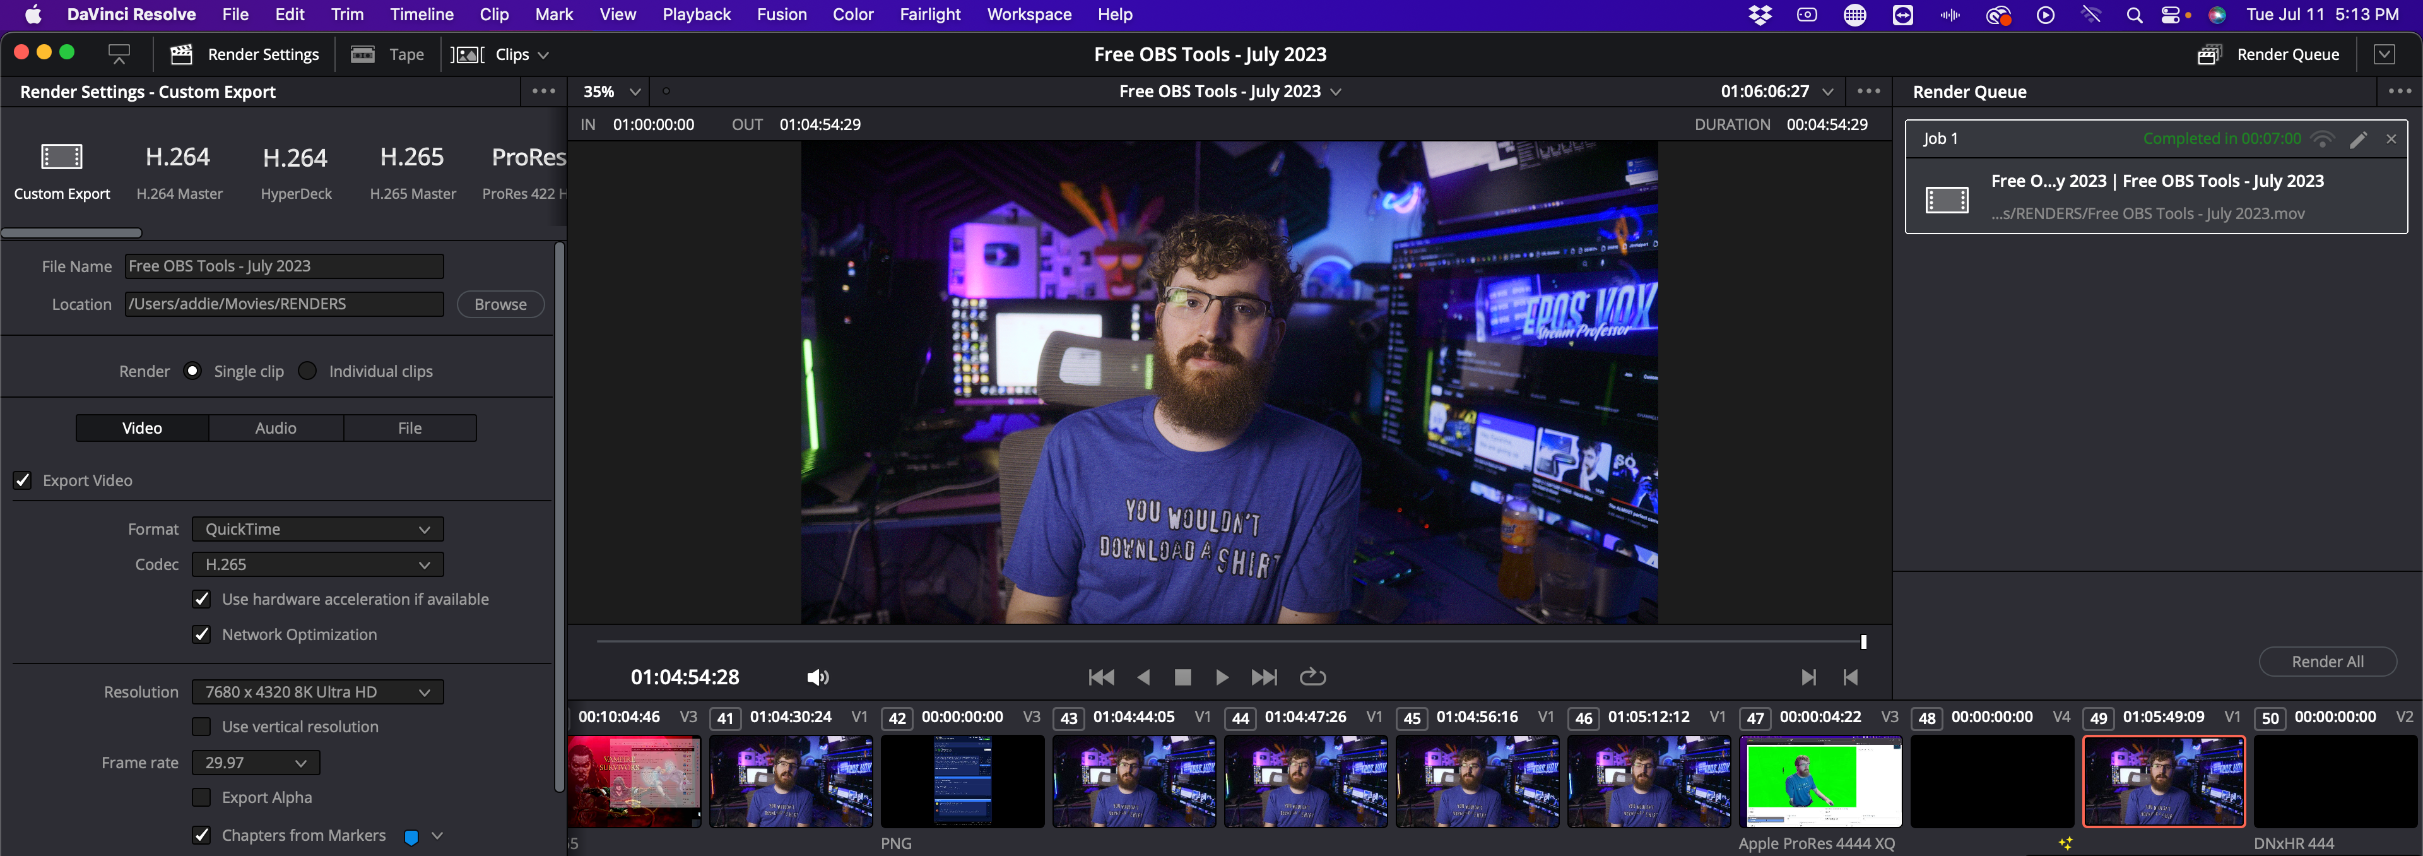Expand the marker color chevron
Screen dimensions: 2423x856
(437, 836)
